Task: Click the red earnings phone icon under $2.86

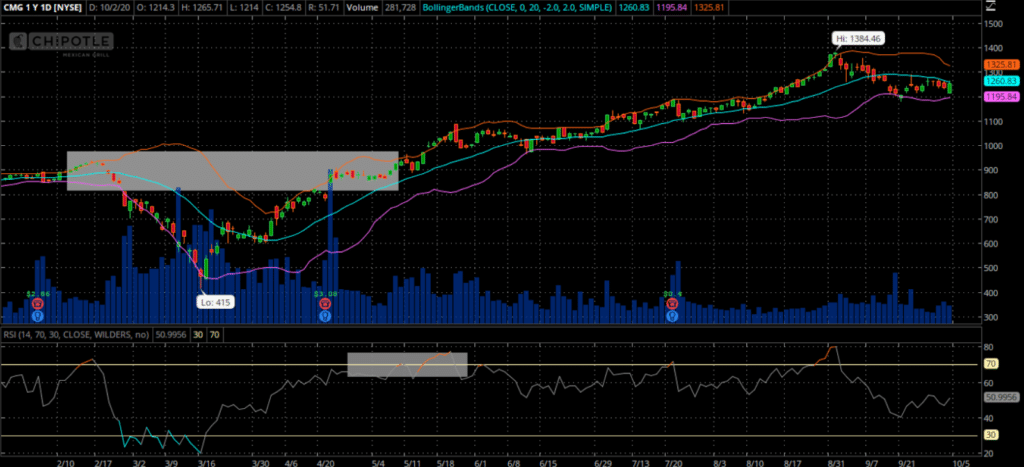Action: 37,304
